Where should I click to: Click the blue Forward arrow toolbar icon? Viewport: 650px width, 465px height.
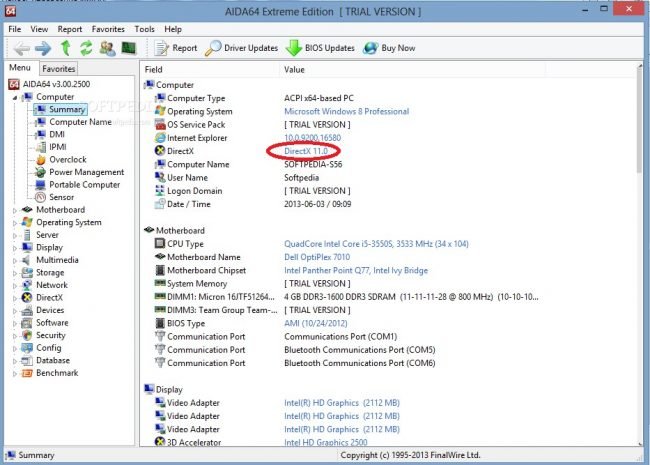tap(43, 47)
